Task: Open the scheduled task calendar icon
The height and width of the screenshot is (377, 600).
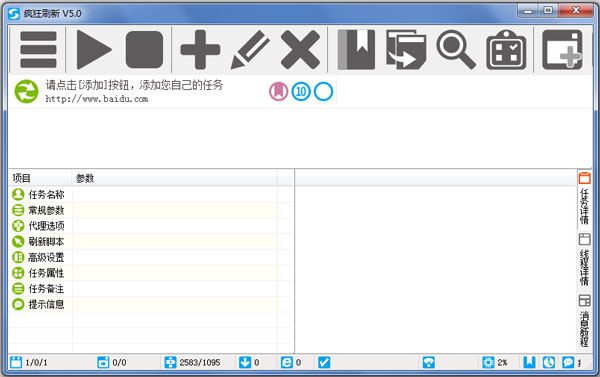Action: [506, 50]
